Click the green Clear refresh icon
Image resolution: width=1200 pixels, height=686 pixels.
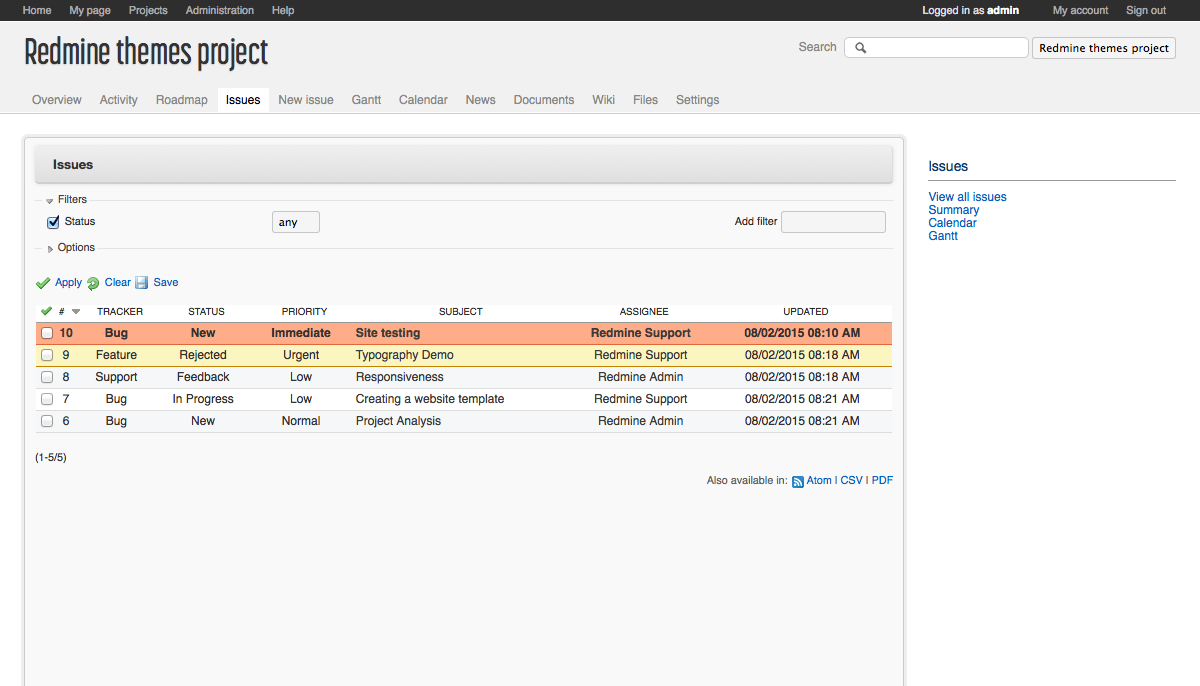(93, 283)
